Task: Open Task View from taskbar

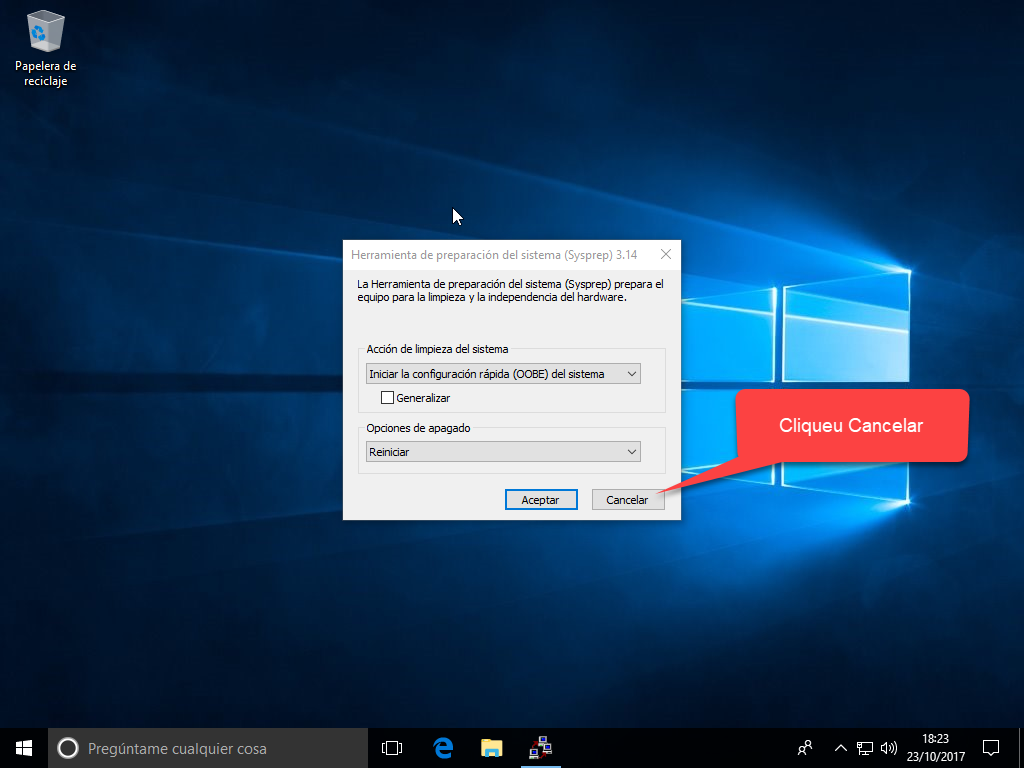Action: tap(392, 748)
